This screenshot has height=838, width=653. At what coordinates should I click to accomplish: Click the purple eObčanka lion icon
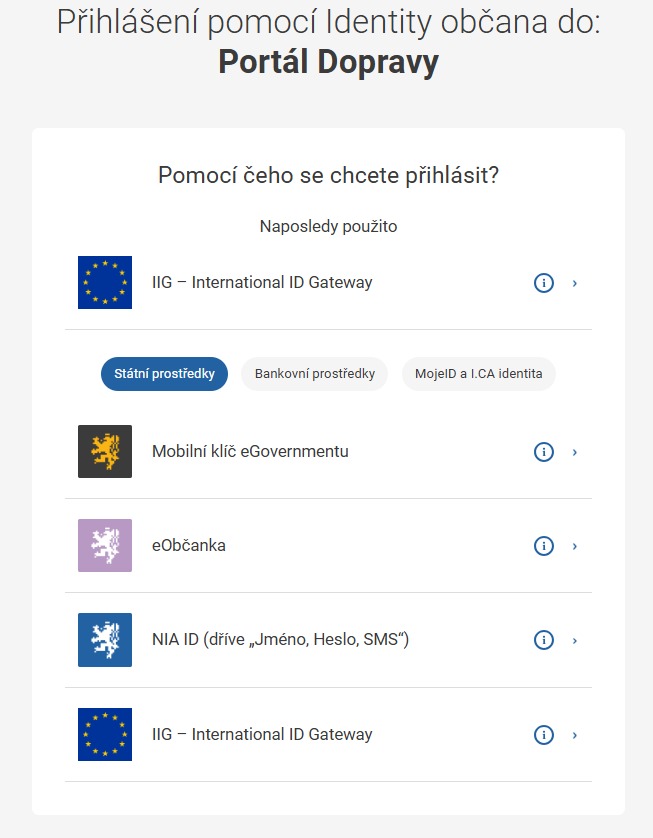point(105,546)
